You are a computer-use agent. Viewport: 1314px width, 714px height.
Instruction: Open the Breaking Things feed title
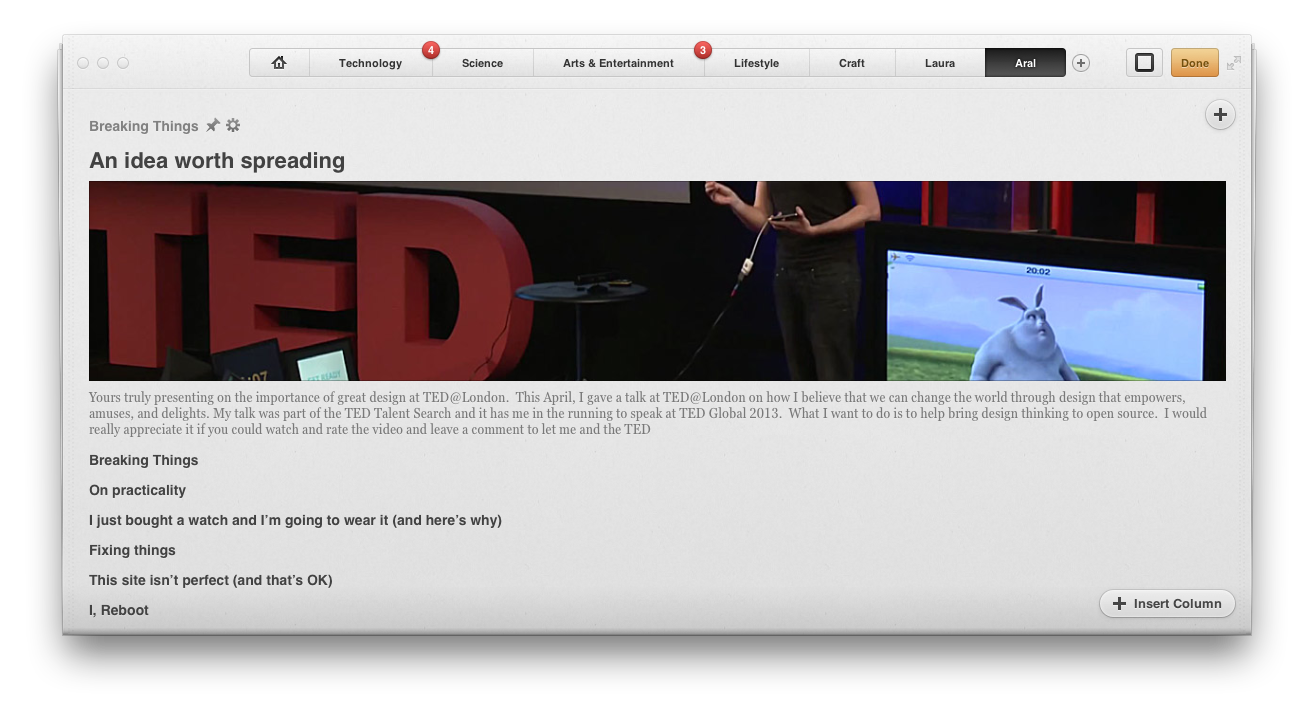(144, 126)
